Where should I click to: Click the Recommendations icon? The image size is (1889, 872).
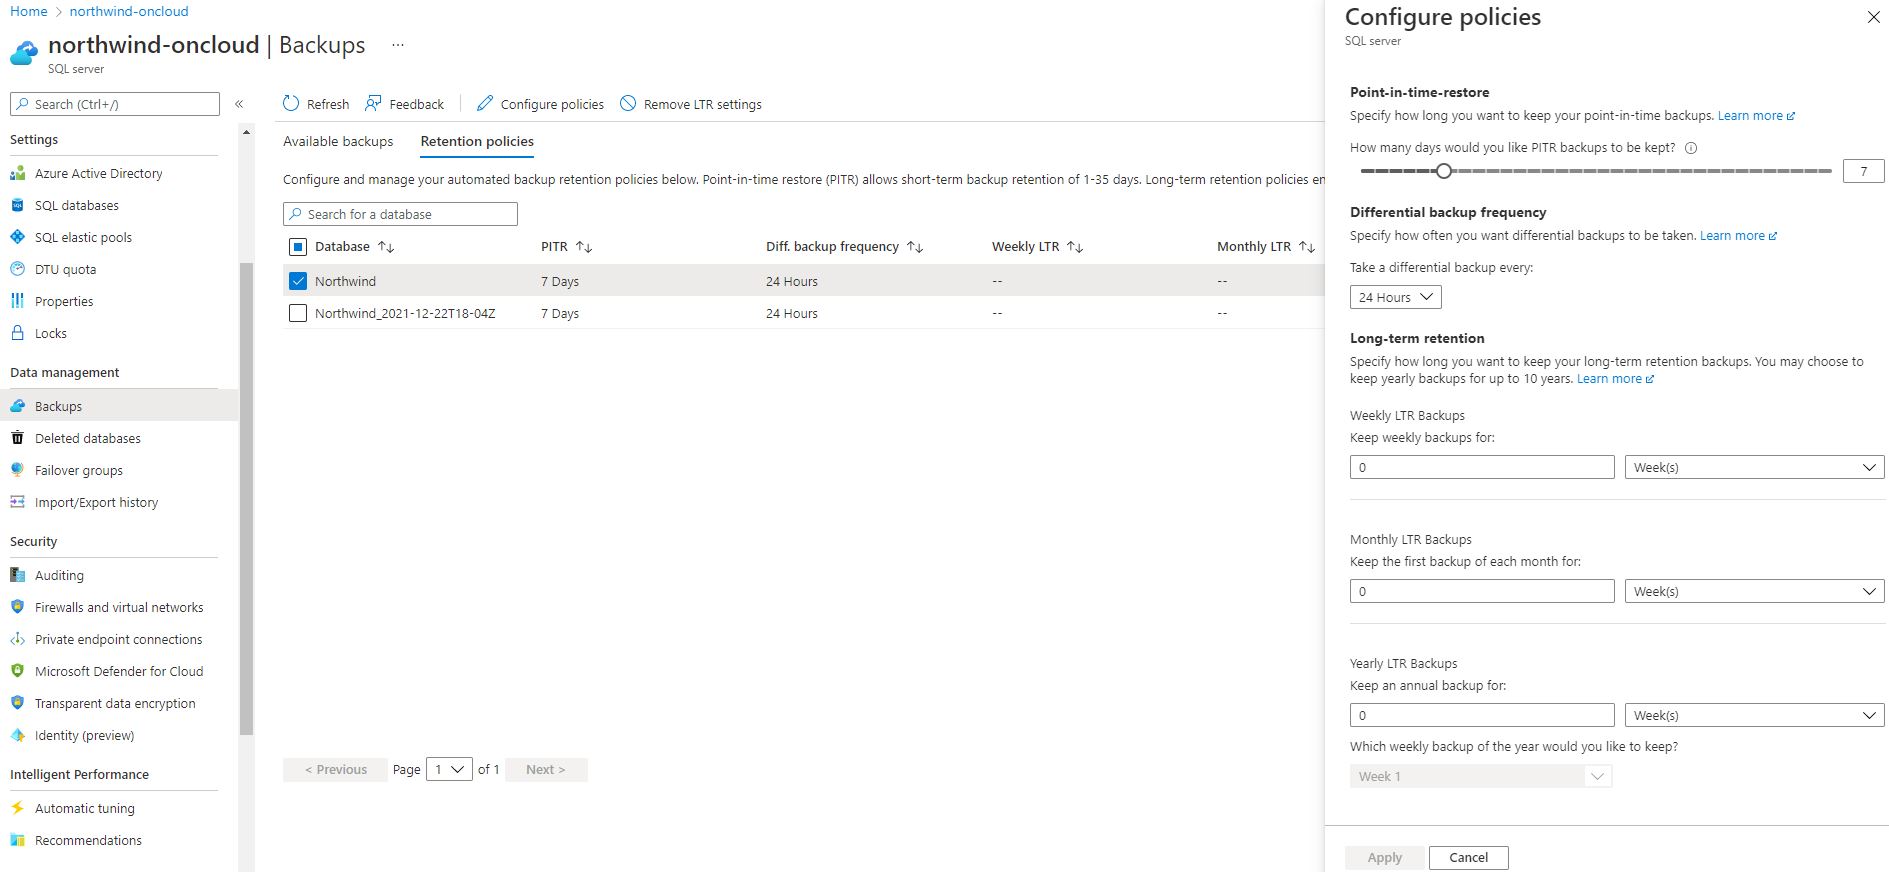(17, 840)
